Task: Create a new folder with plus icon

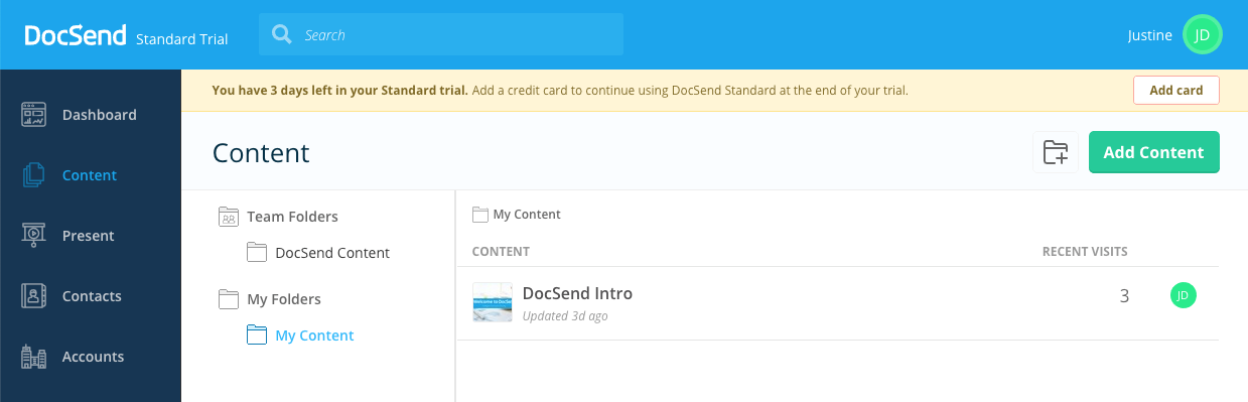Action: 1055,152
